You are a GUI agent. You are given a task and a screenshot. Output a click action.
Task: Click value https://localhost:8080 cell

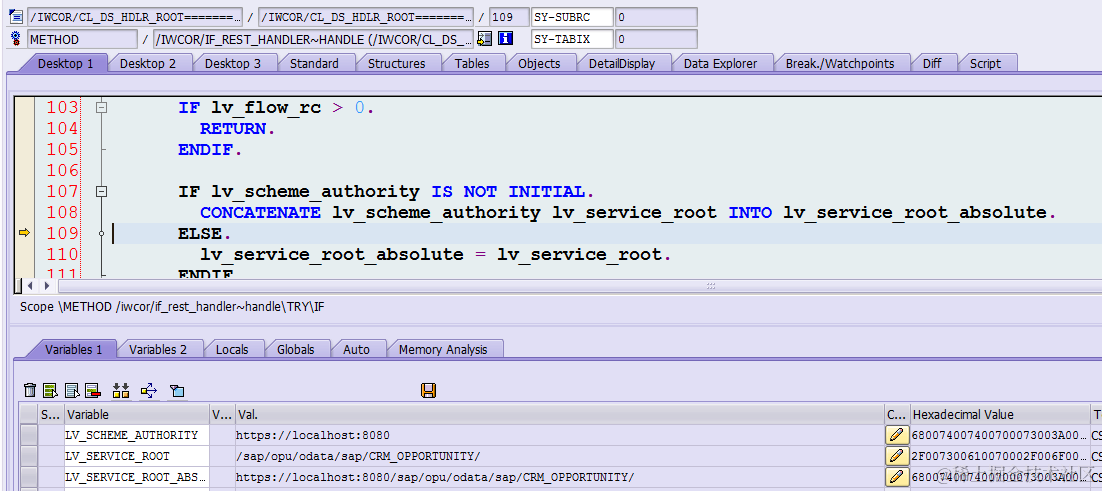click(559, 435)
